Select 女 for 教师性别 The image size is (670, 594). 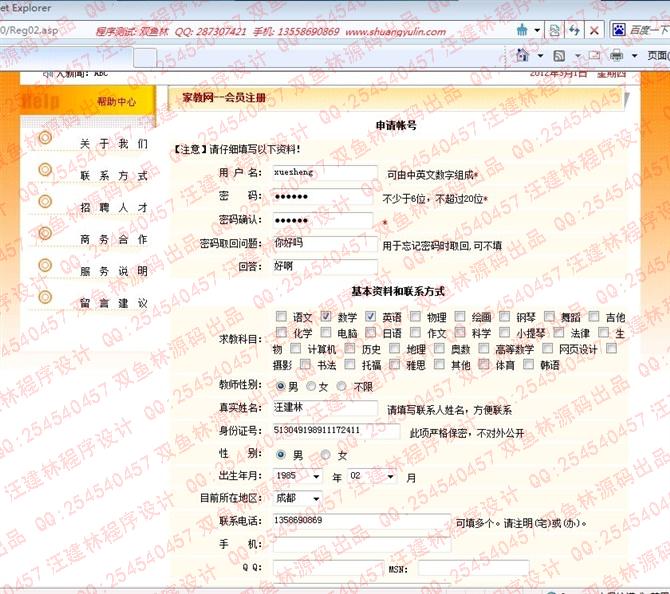(x=311, y=386)
